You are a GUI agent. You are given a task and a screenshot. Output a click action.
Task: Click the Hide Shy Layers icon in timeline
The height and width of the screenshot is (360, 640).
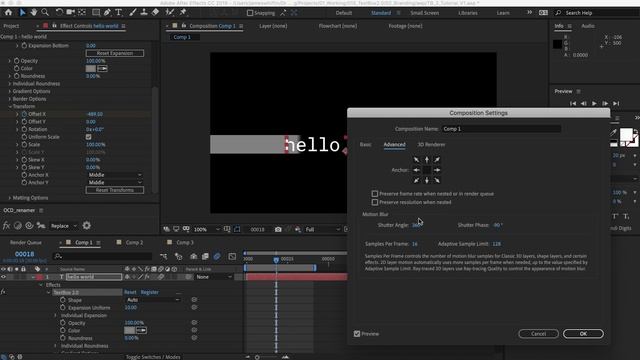(193, 256)
